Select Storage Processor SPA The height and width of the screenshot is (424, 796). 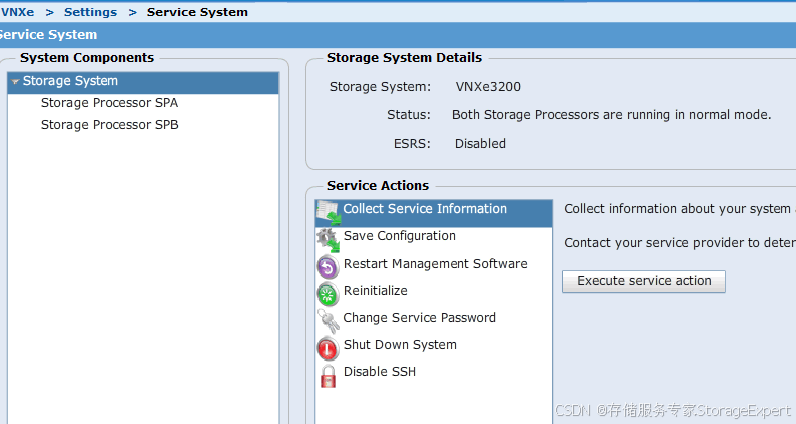(109, 103)
